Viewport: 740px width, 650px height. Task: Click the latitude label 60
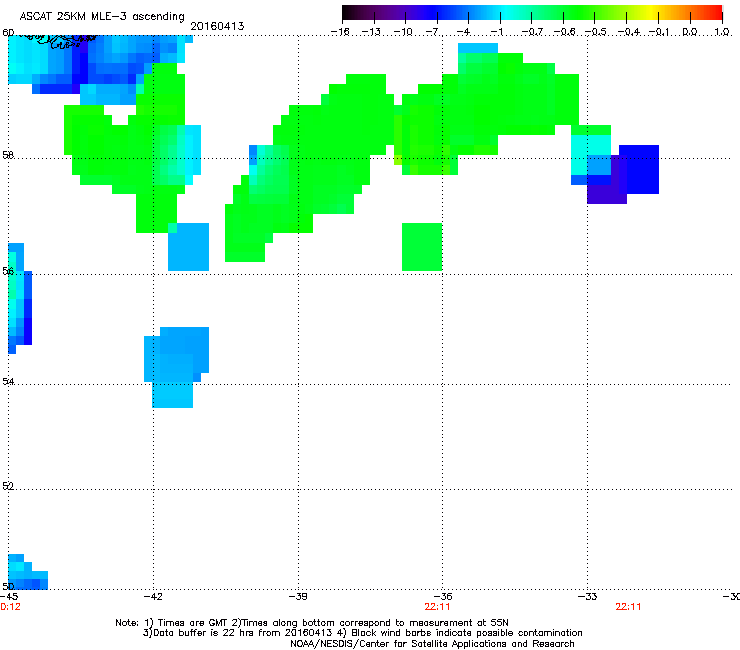[x=8, y=33]
